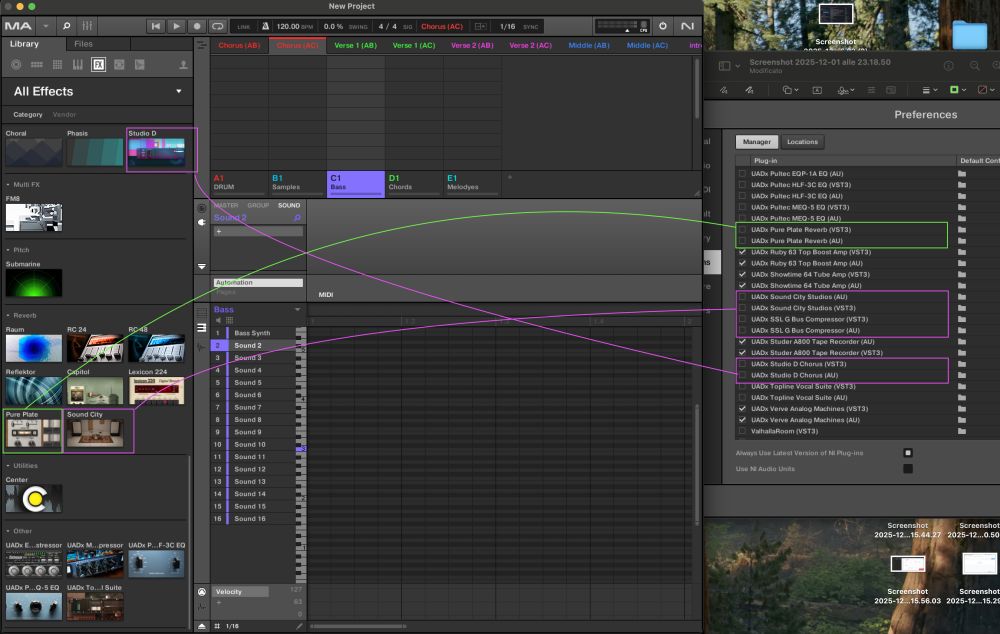Mute group with speaker icon under Bass
Screen dimensions: 1000x634
pos(218,320)
